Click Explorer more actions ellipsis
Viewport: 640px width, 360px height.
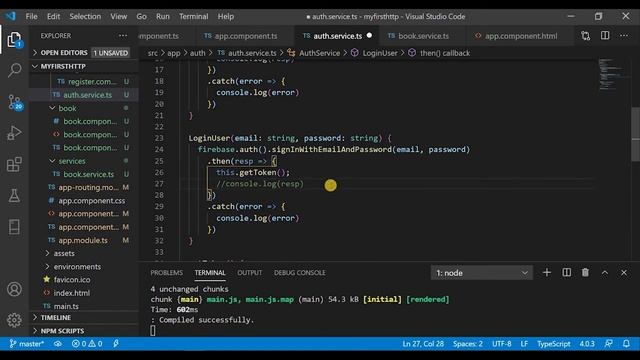tap(122, 36)
